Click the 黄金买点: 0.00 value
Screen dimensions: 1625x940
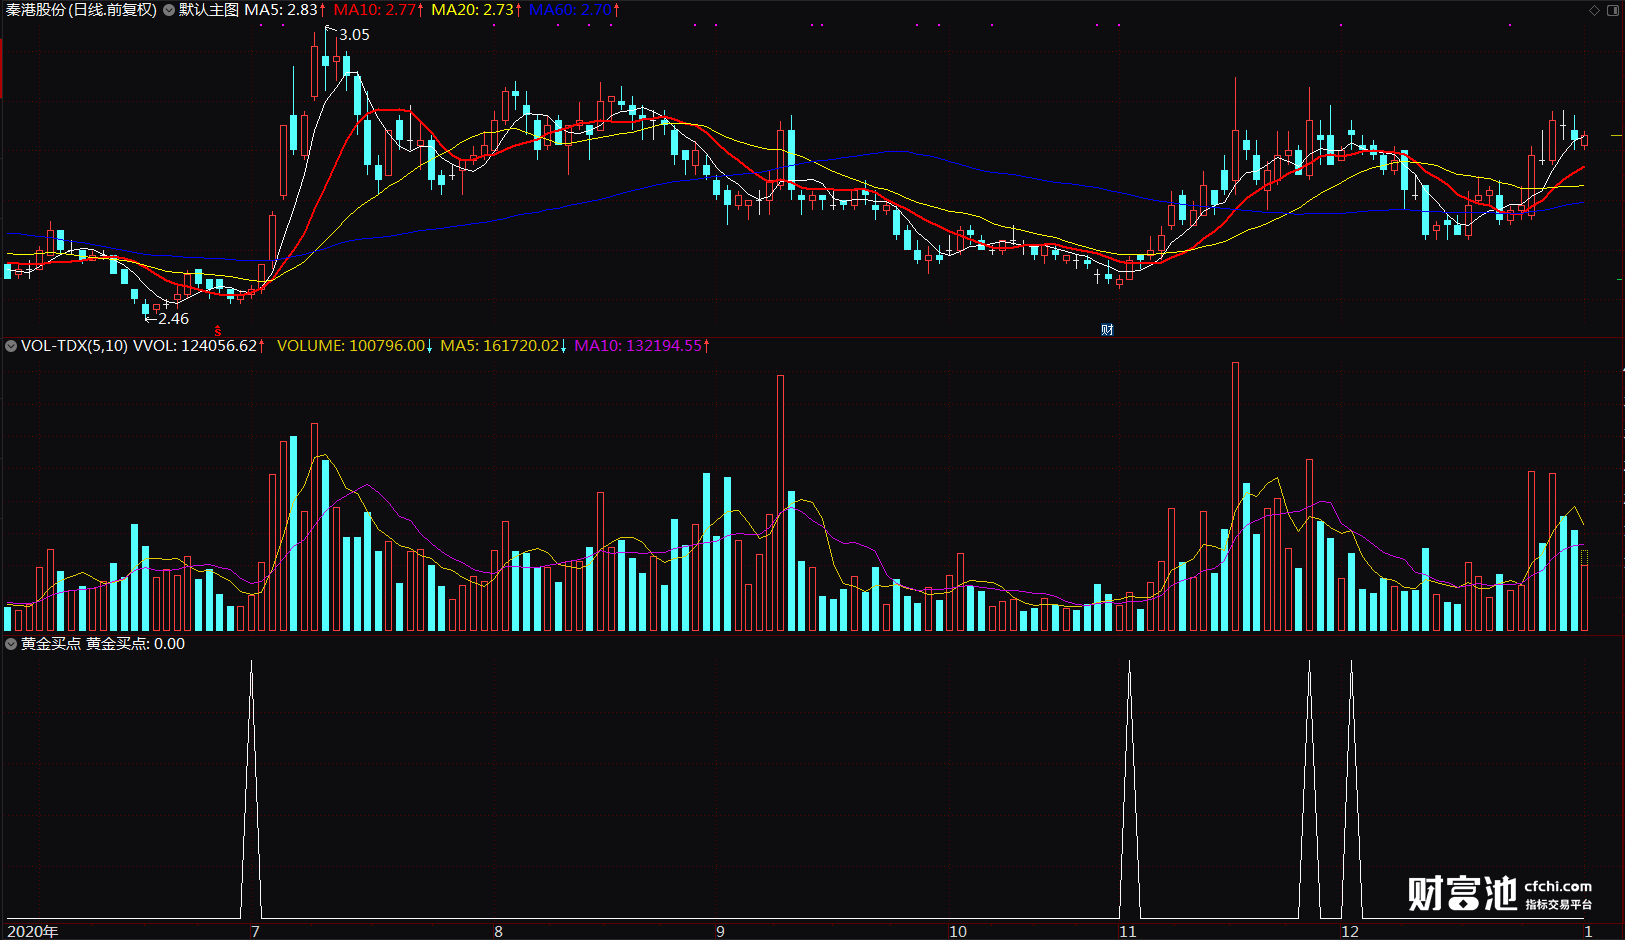point(135,644)
